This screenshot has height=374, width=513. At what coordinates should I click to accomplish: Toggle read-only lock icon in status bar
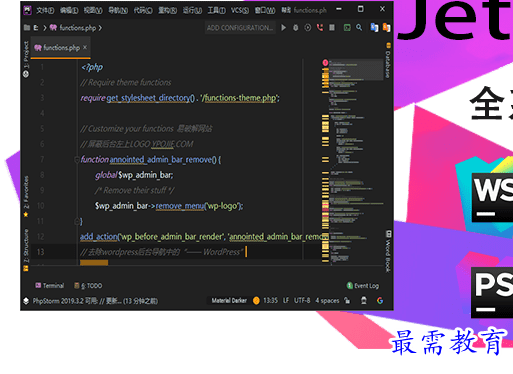(x=347, y=301)
